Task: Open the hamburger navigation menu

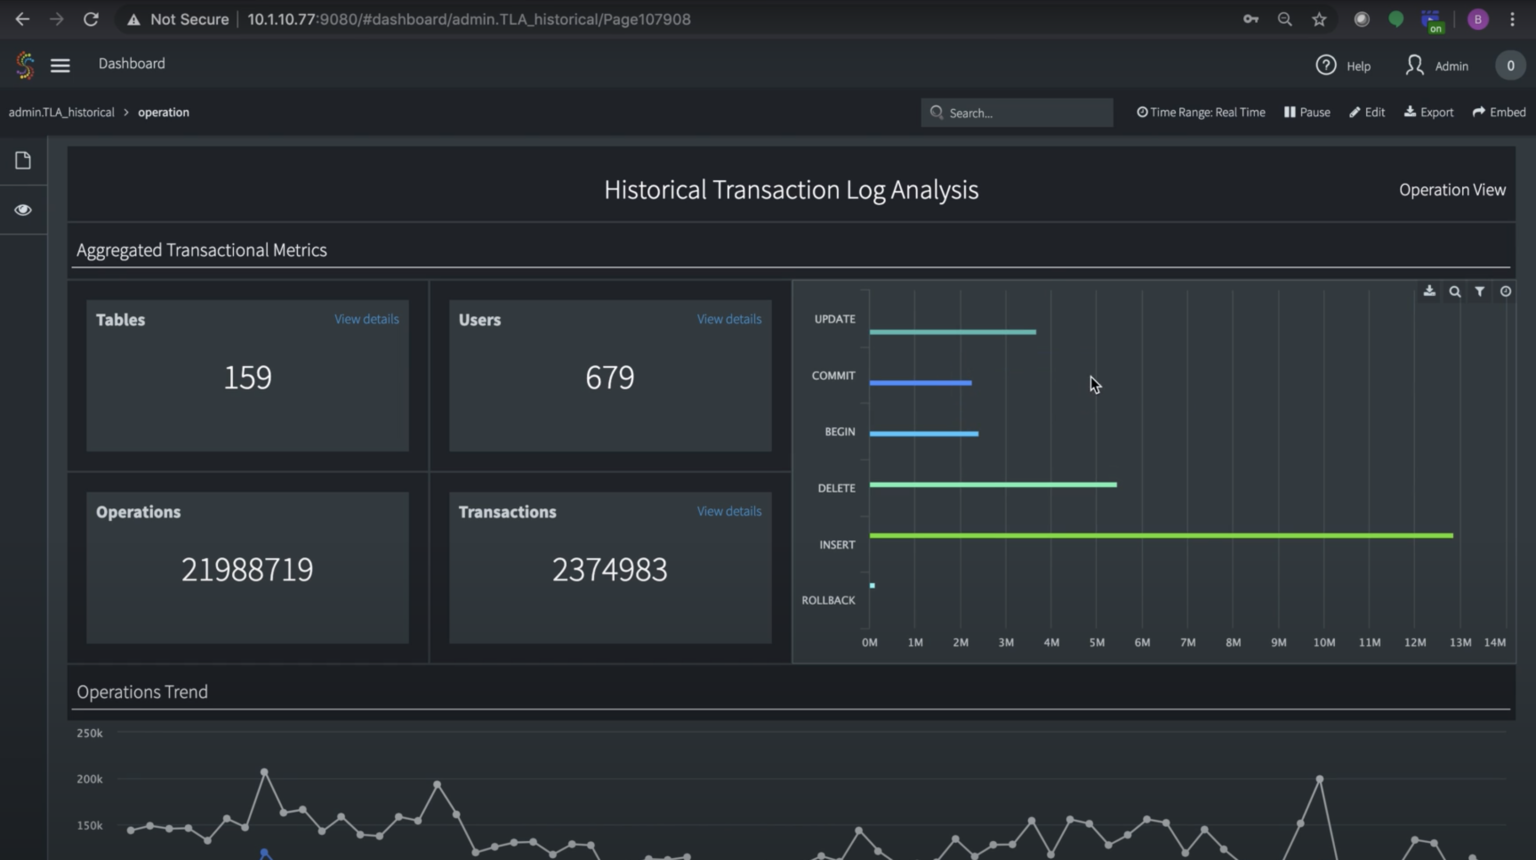Action: 60,65
